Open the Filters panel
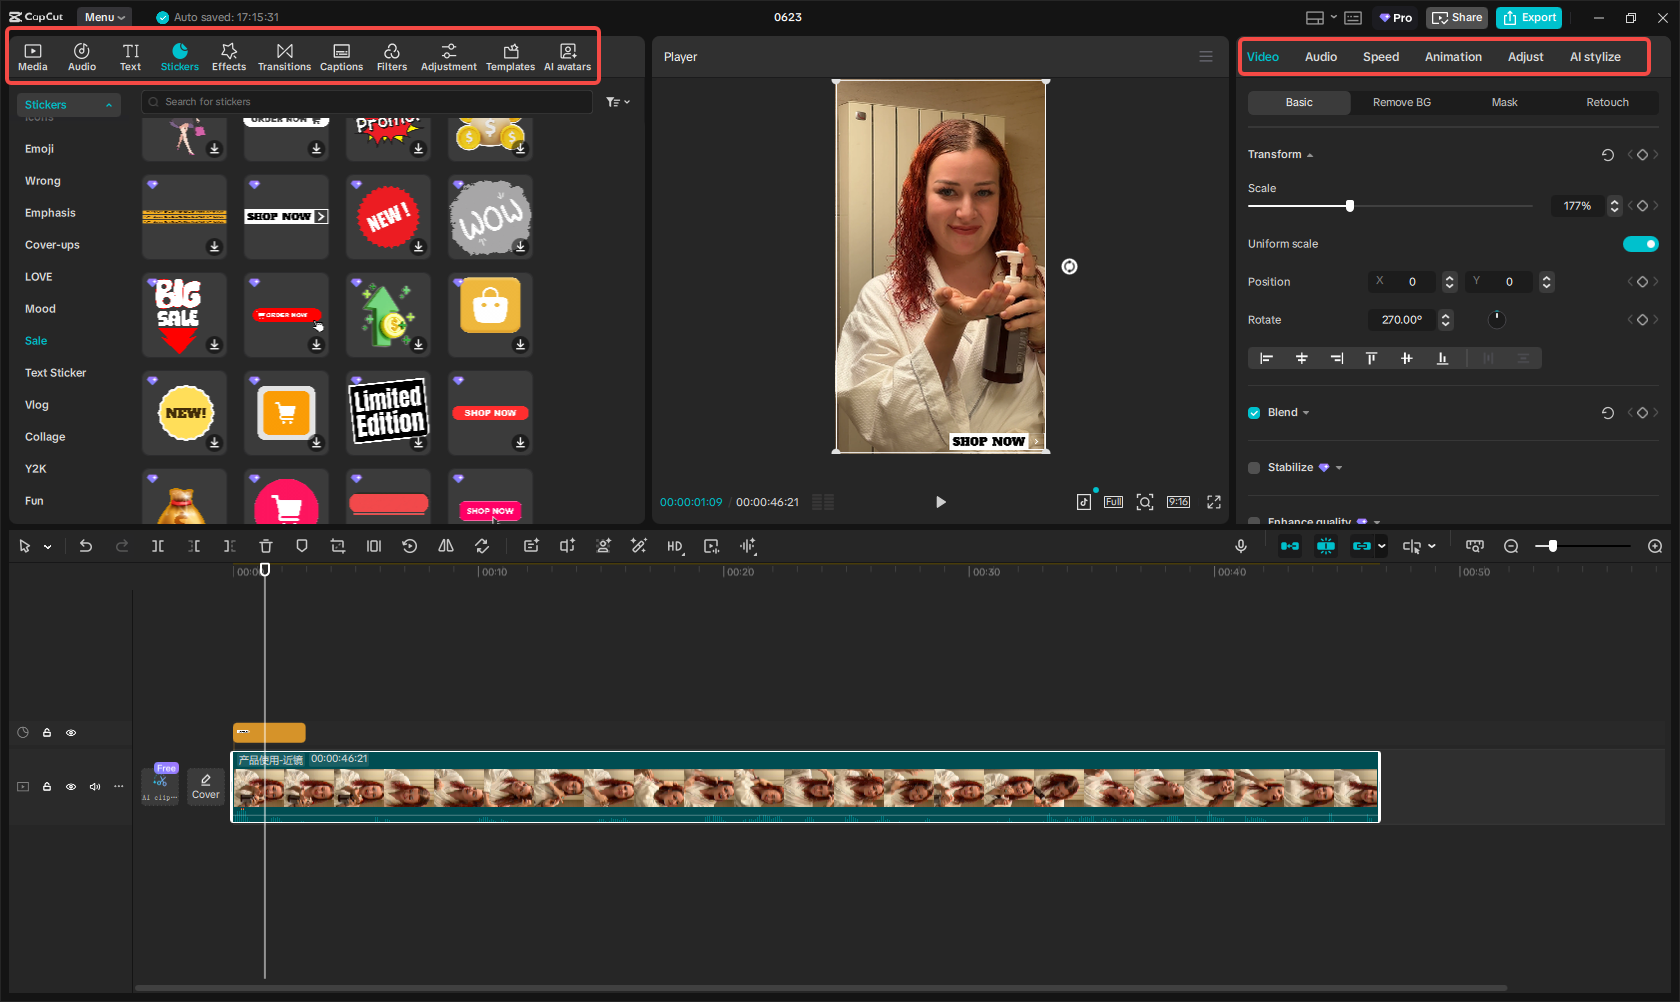 [392, 55]
